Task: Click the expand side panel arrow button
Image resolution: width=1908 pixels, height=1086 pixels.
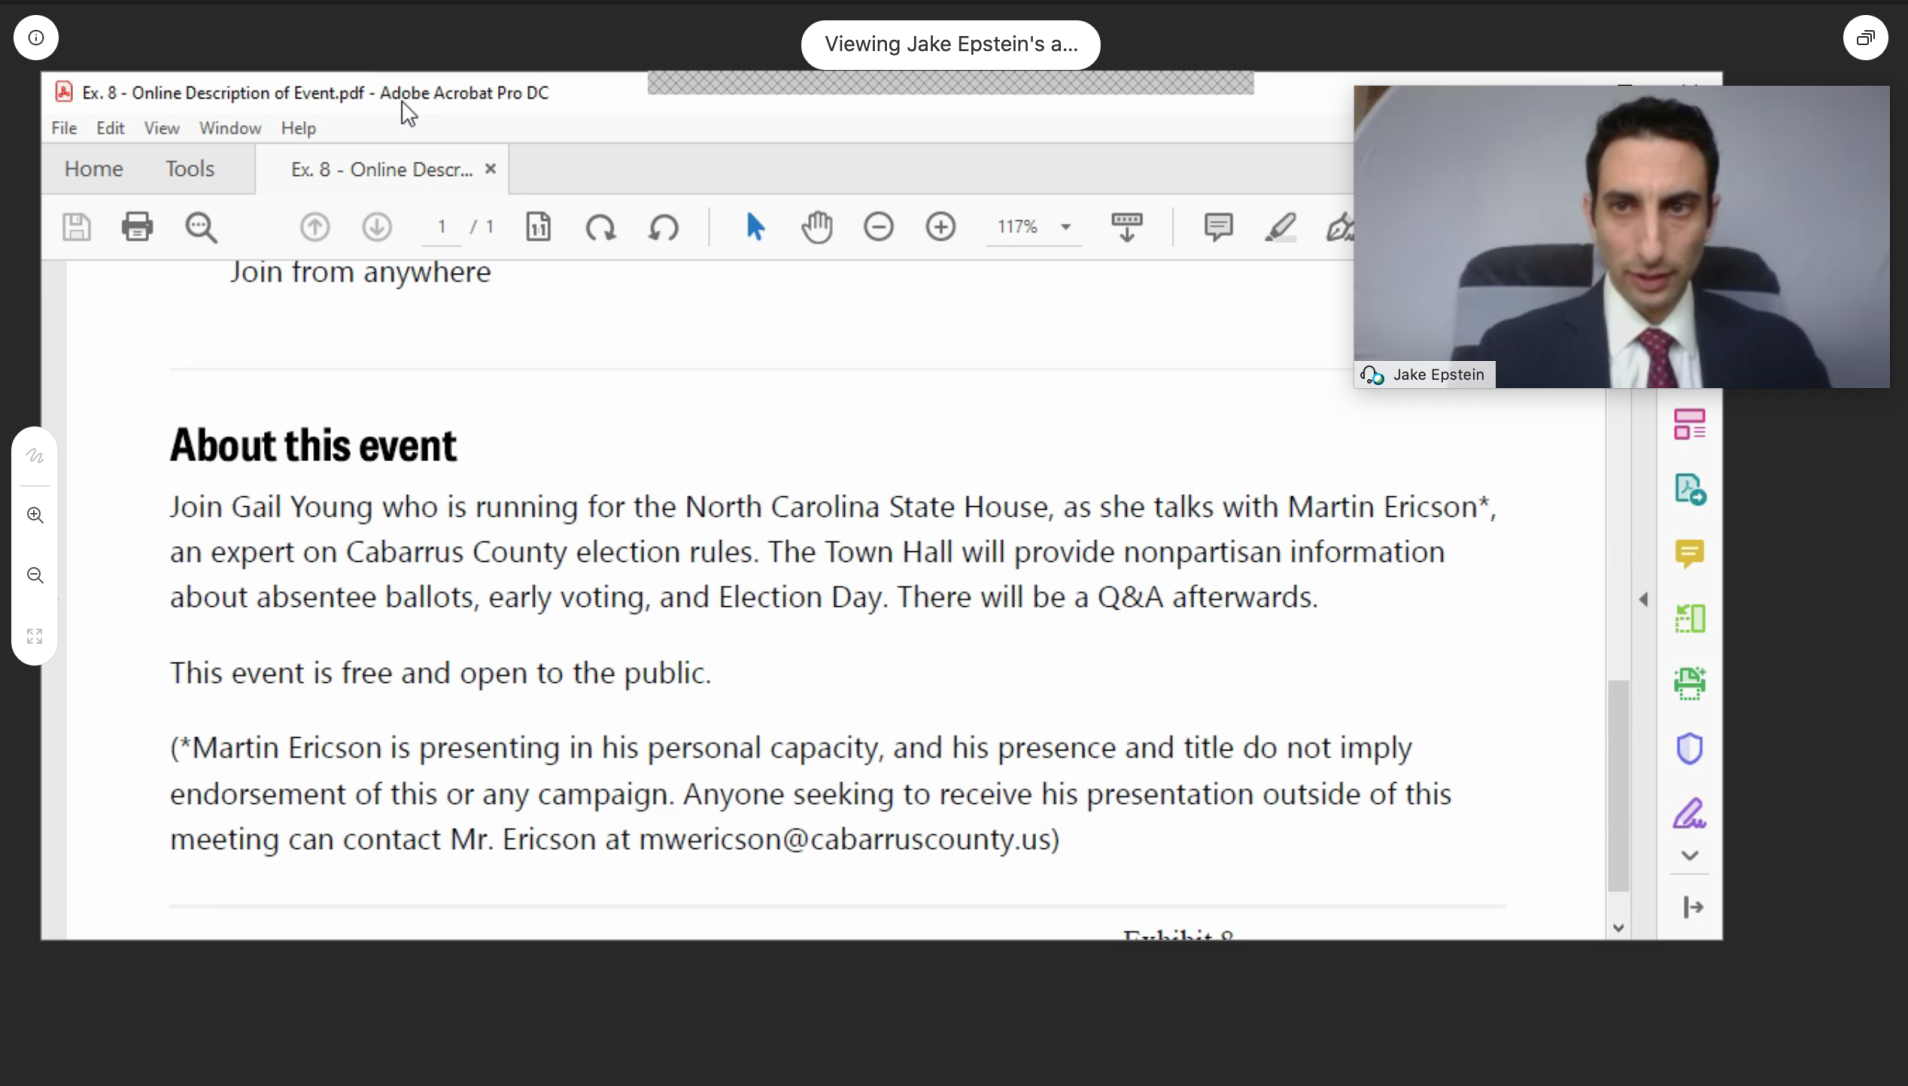Action: (1693, 907)
